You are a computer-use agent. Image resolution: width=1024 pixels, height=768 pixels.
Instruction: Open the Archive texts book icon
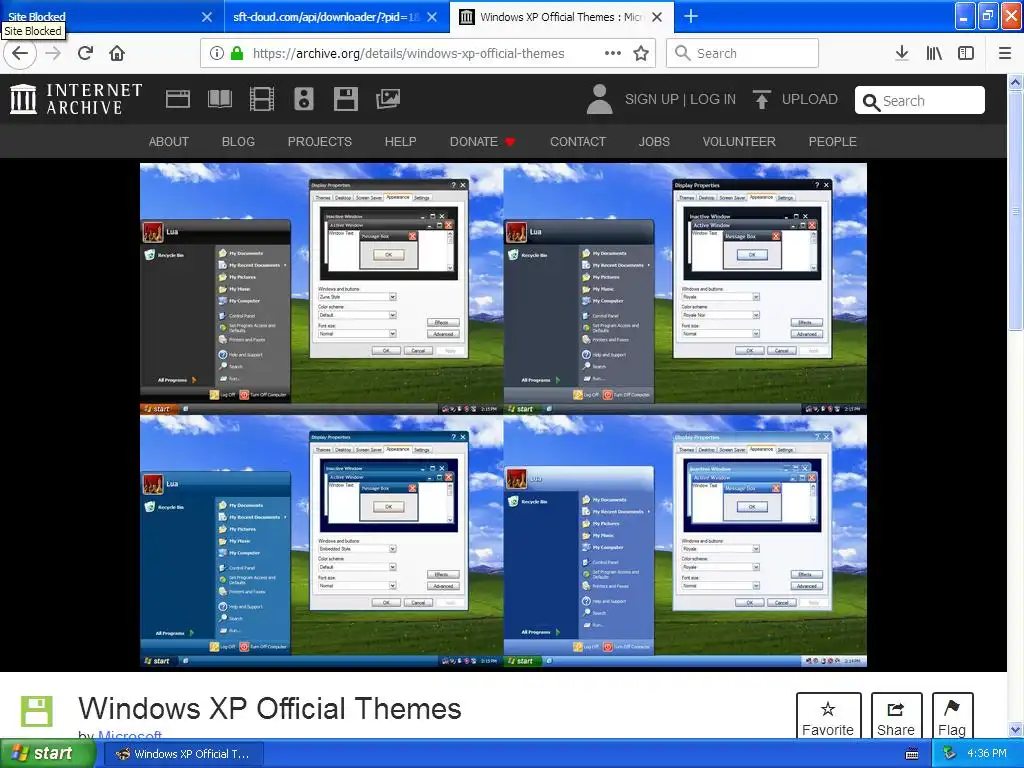pos(220,99)
